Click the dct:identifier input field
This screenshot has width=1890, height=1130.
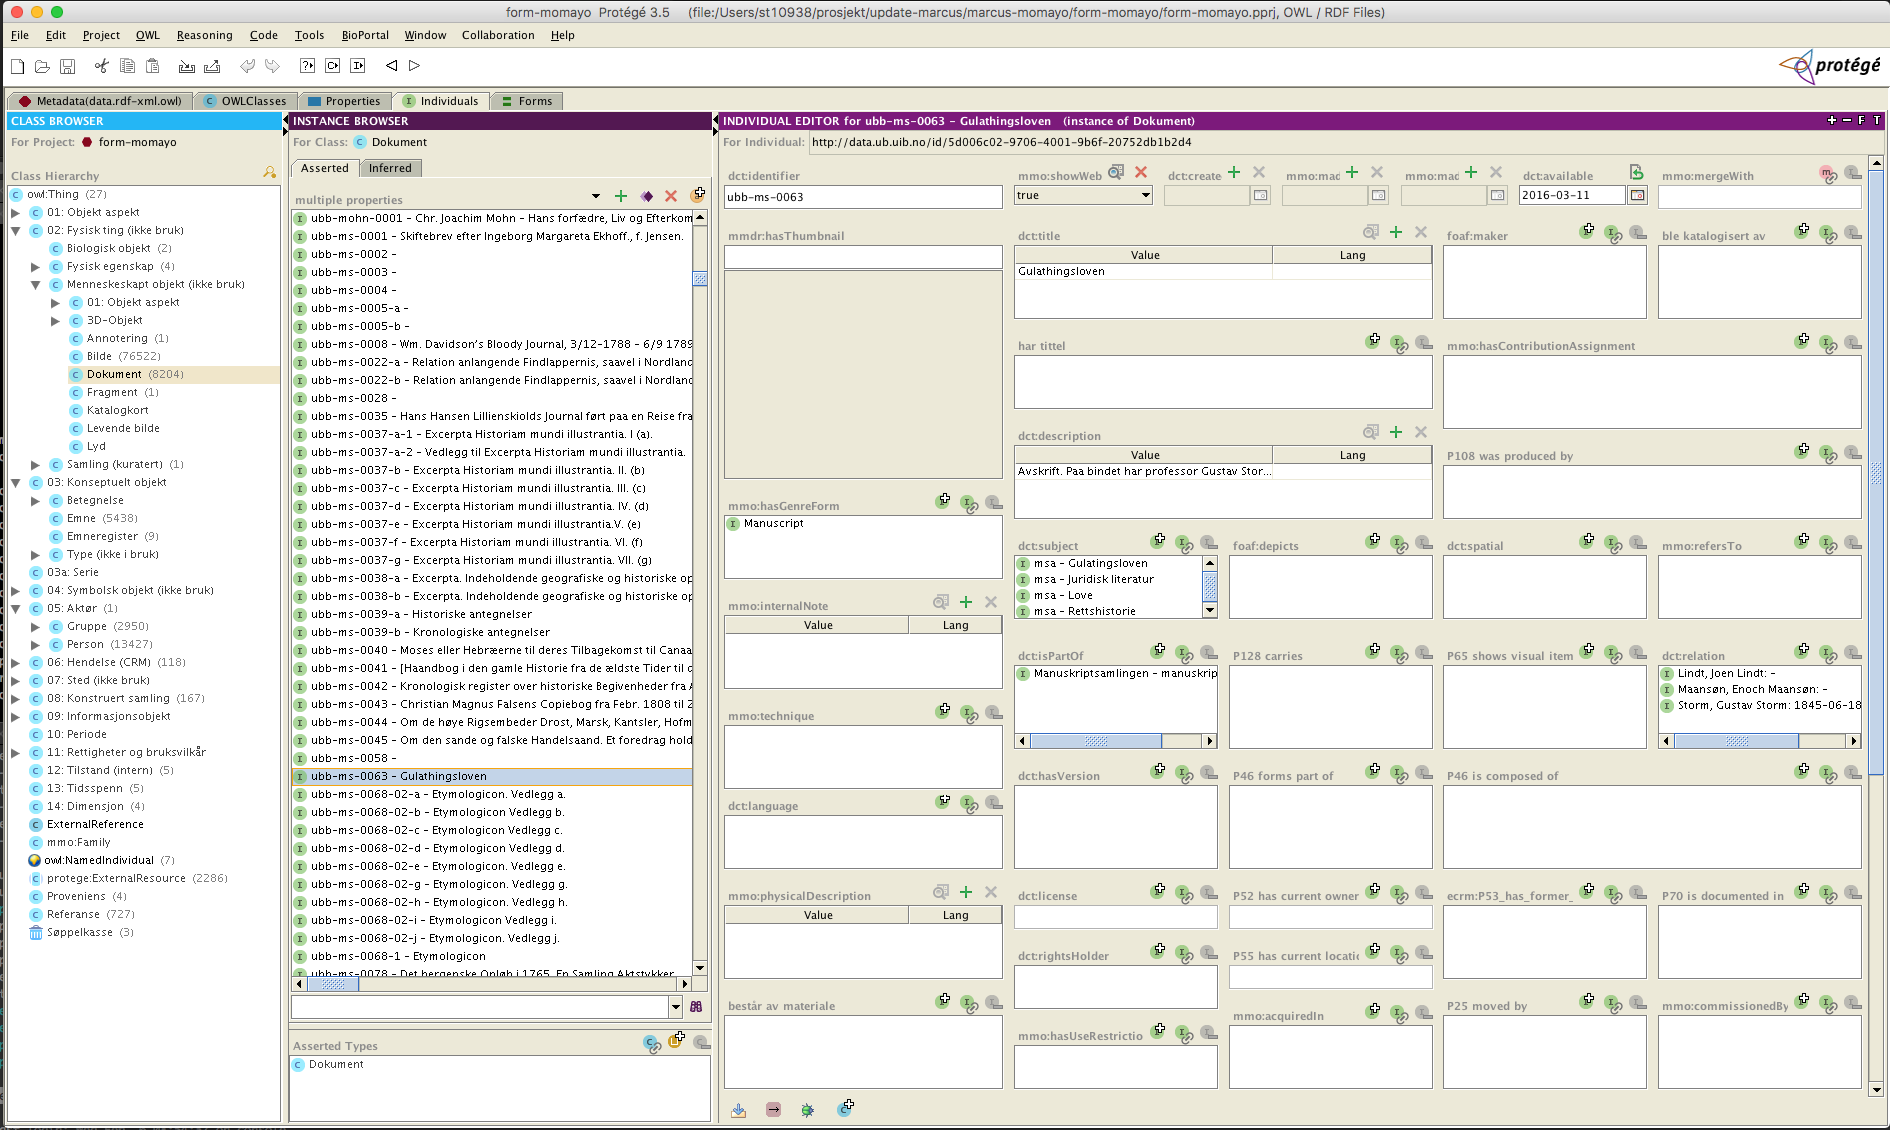point(863,197)
